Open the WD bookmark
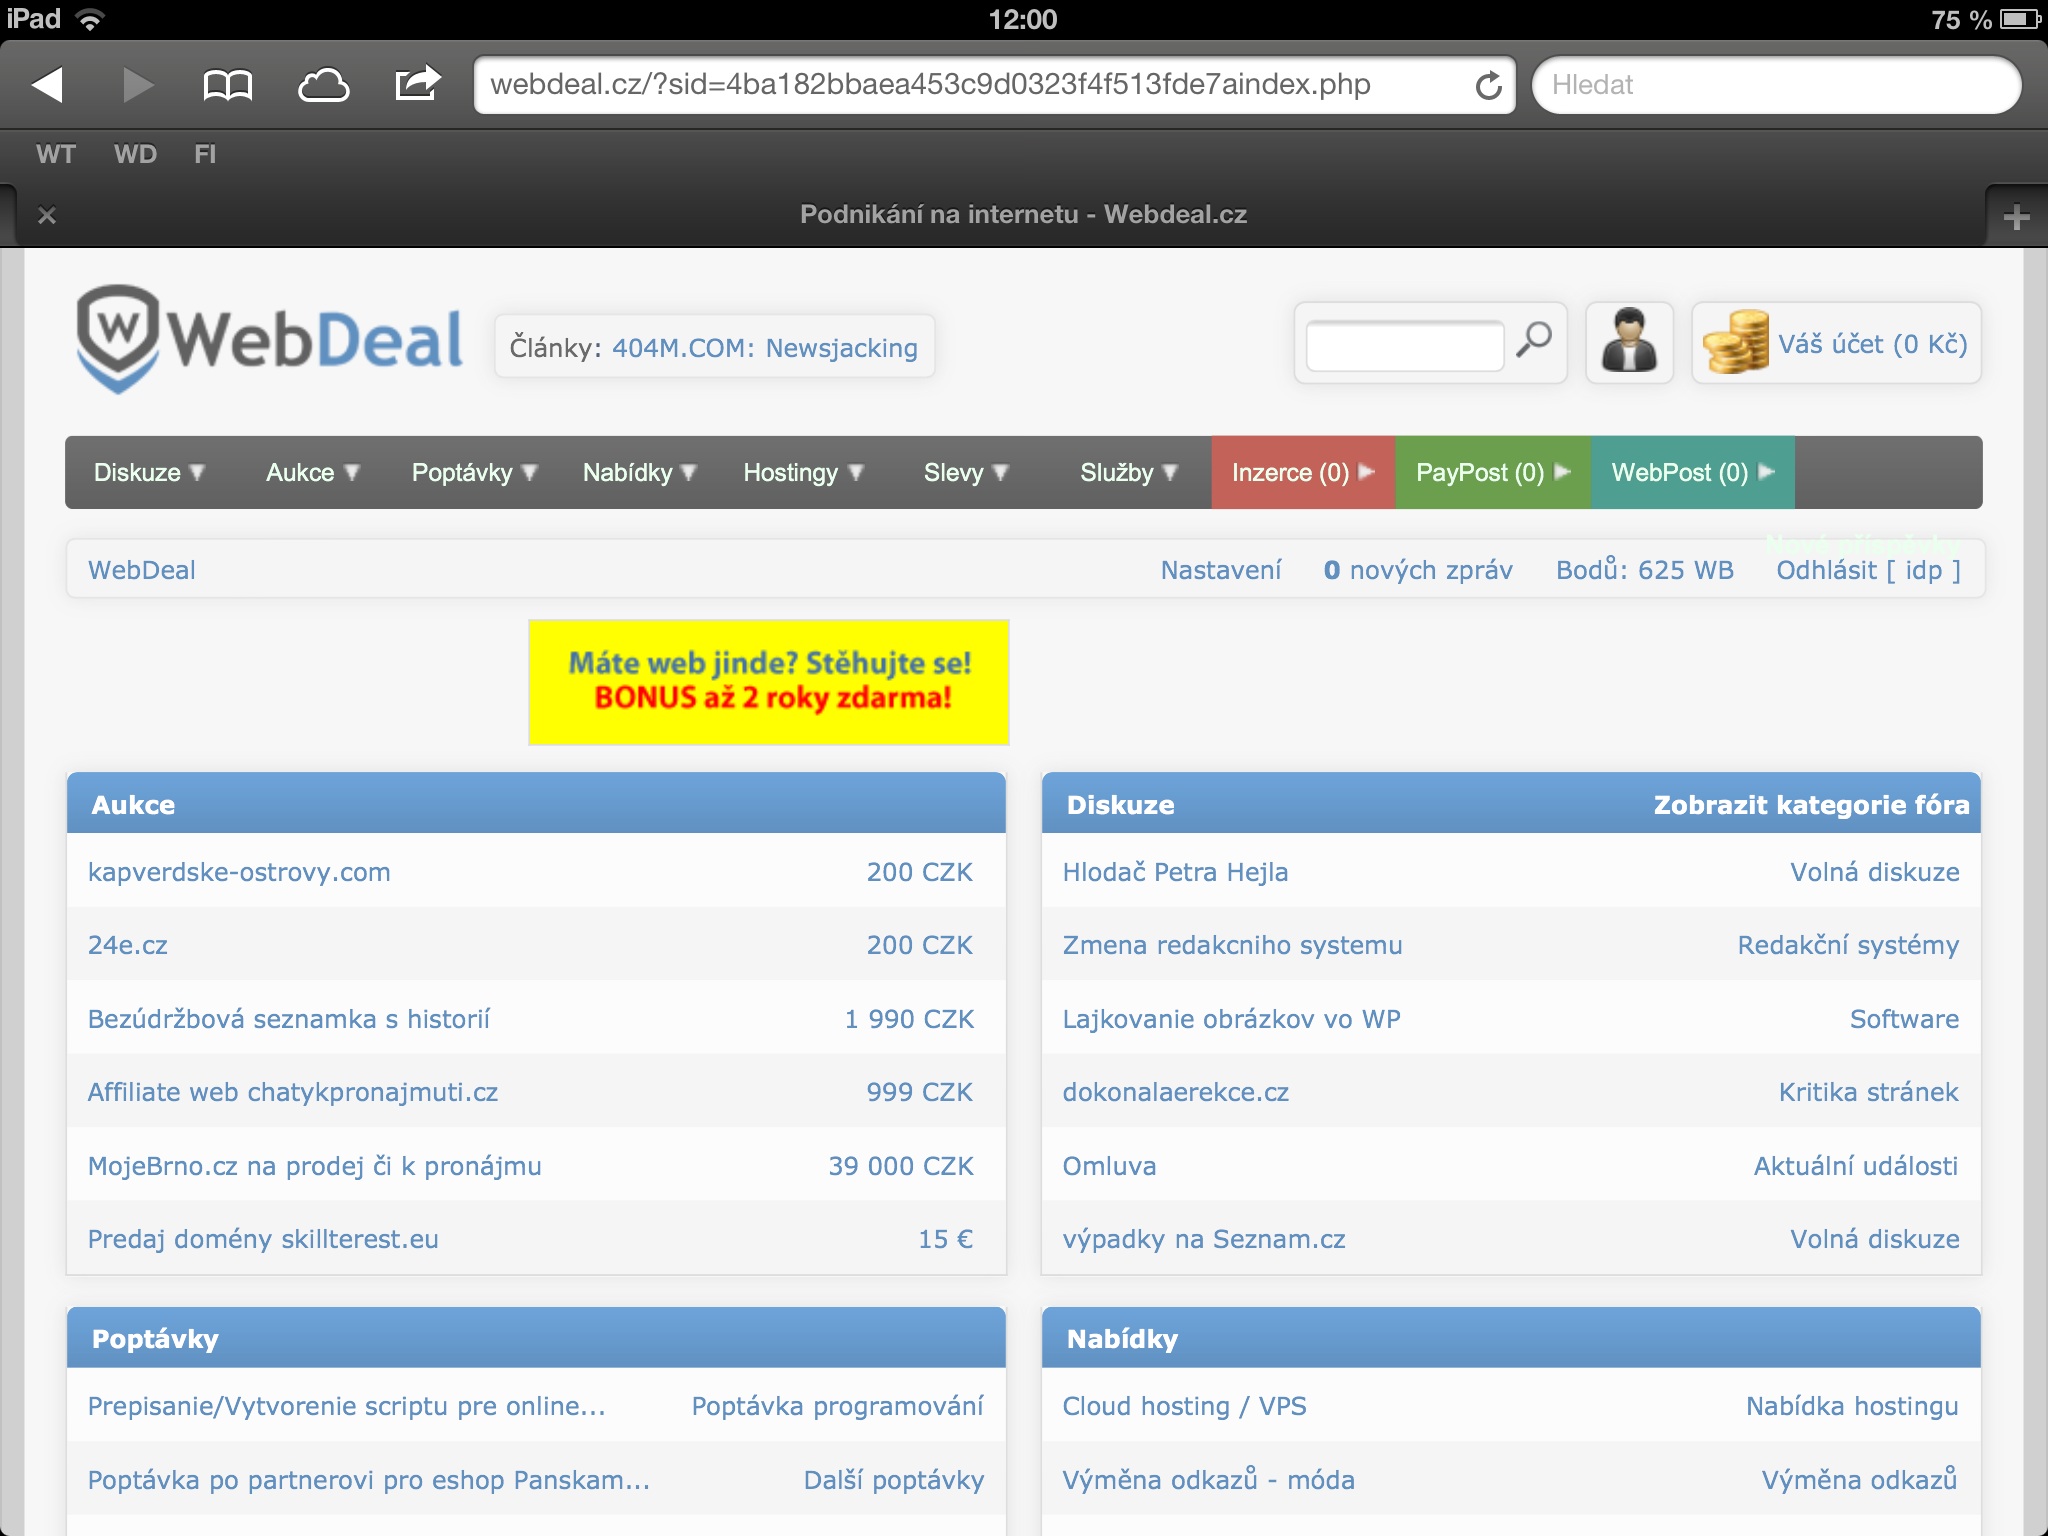Image resolution: width=2048 pixels, height=1536 pixels. tap(135, 154)
